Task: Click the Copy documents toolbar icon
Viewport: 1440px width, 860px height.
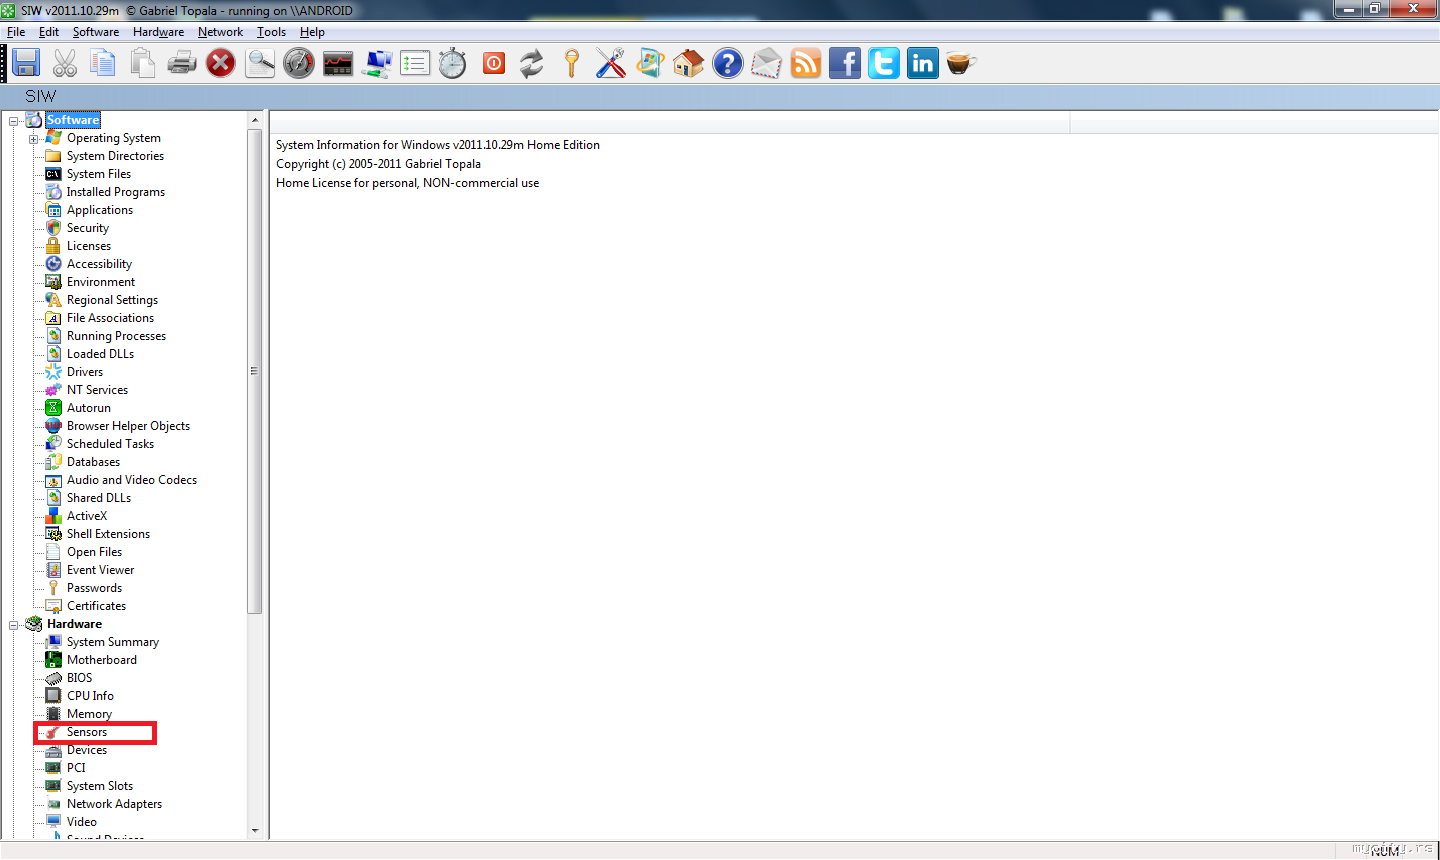Action: [x=103, y=63]
